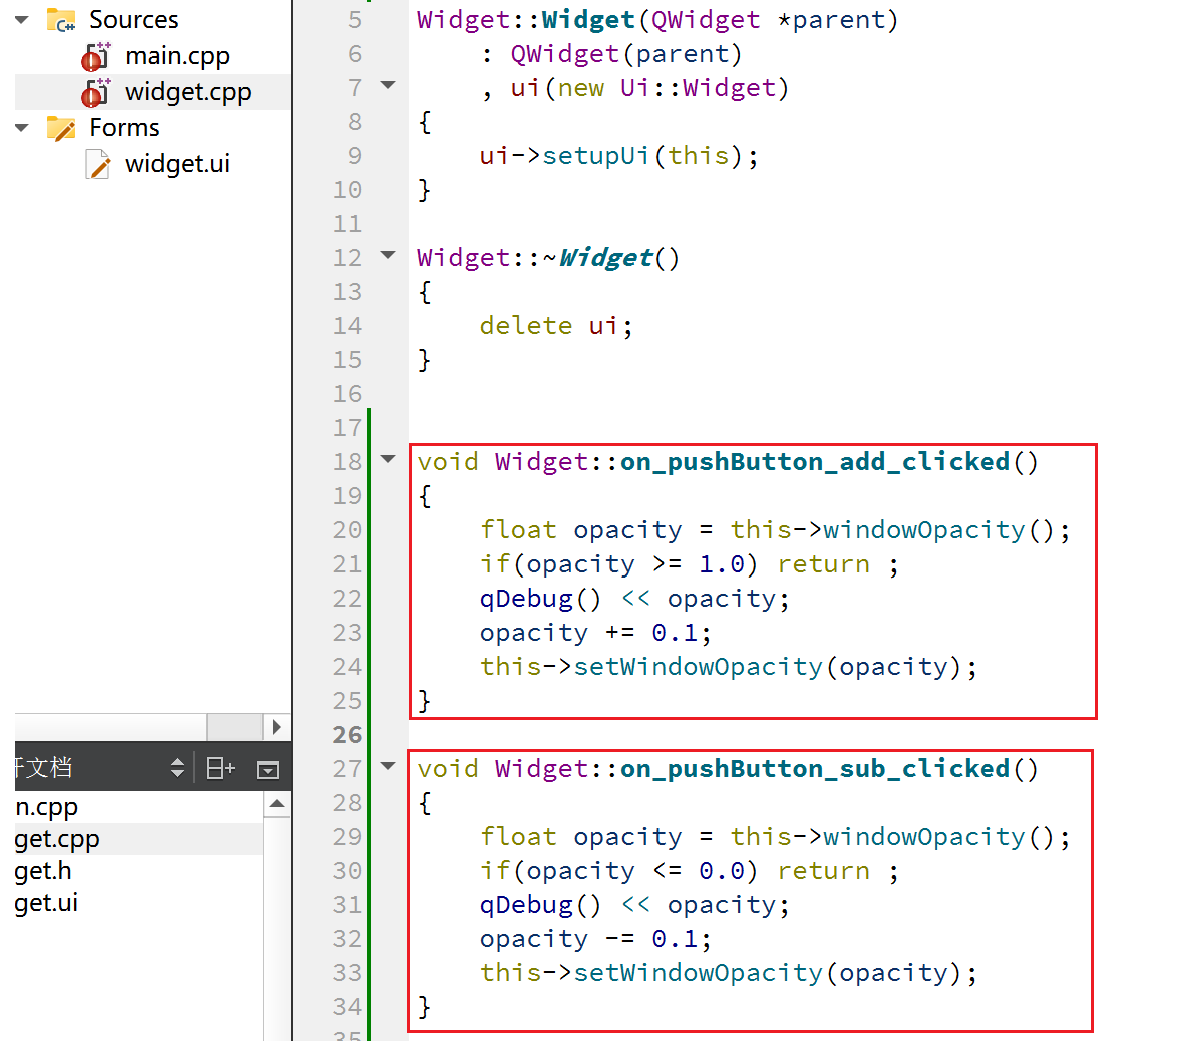Collapse the Sources folder tree arrow
The image size is (1186, 1041).
click(22, 20)
